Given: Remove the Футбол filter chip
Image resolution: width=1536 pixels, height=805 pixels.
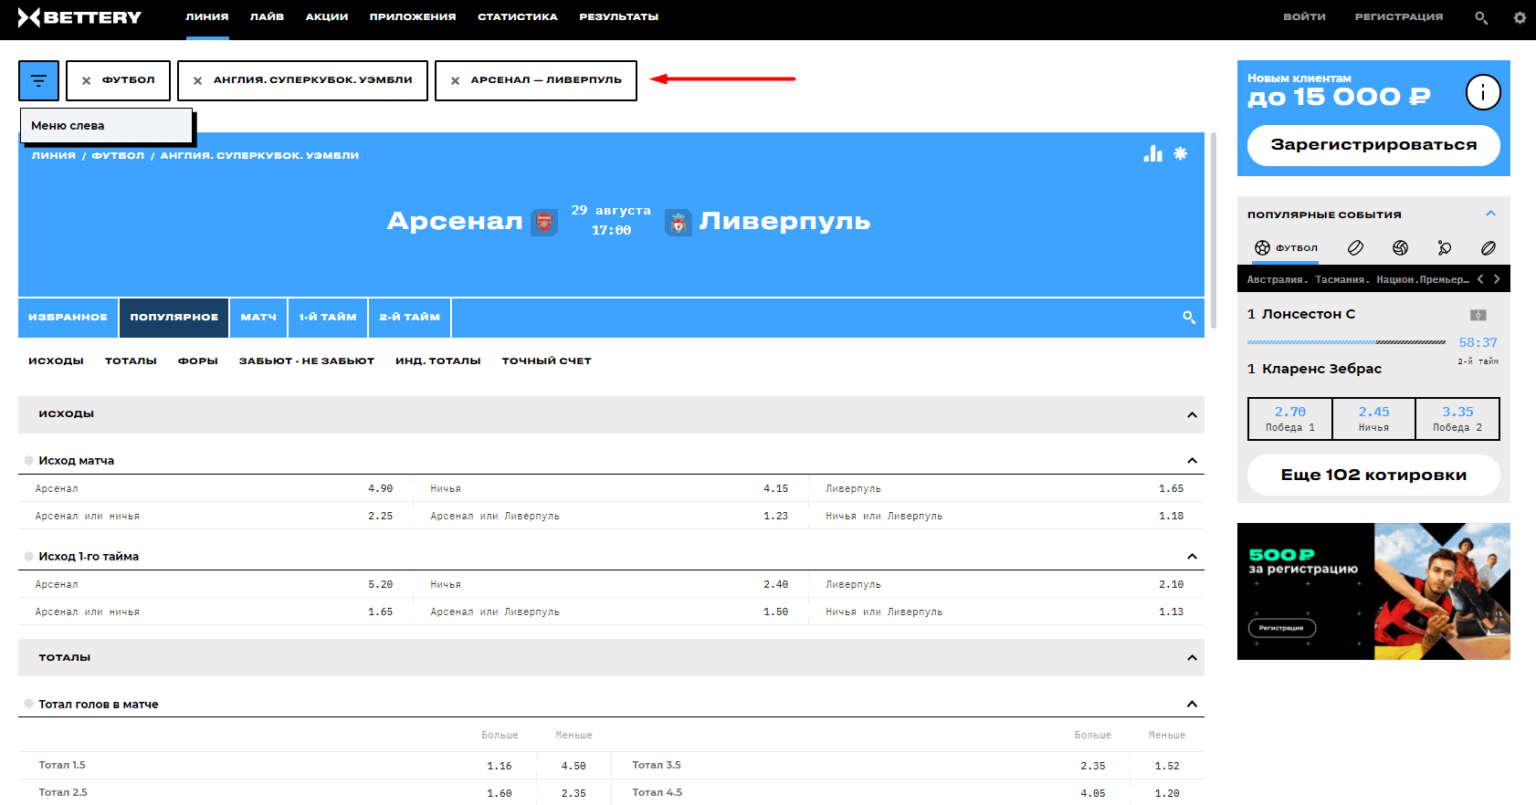Looking at the screenshot, I should click(x=86, y=81).
